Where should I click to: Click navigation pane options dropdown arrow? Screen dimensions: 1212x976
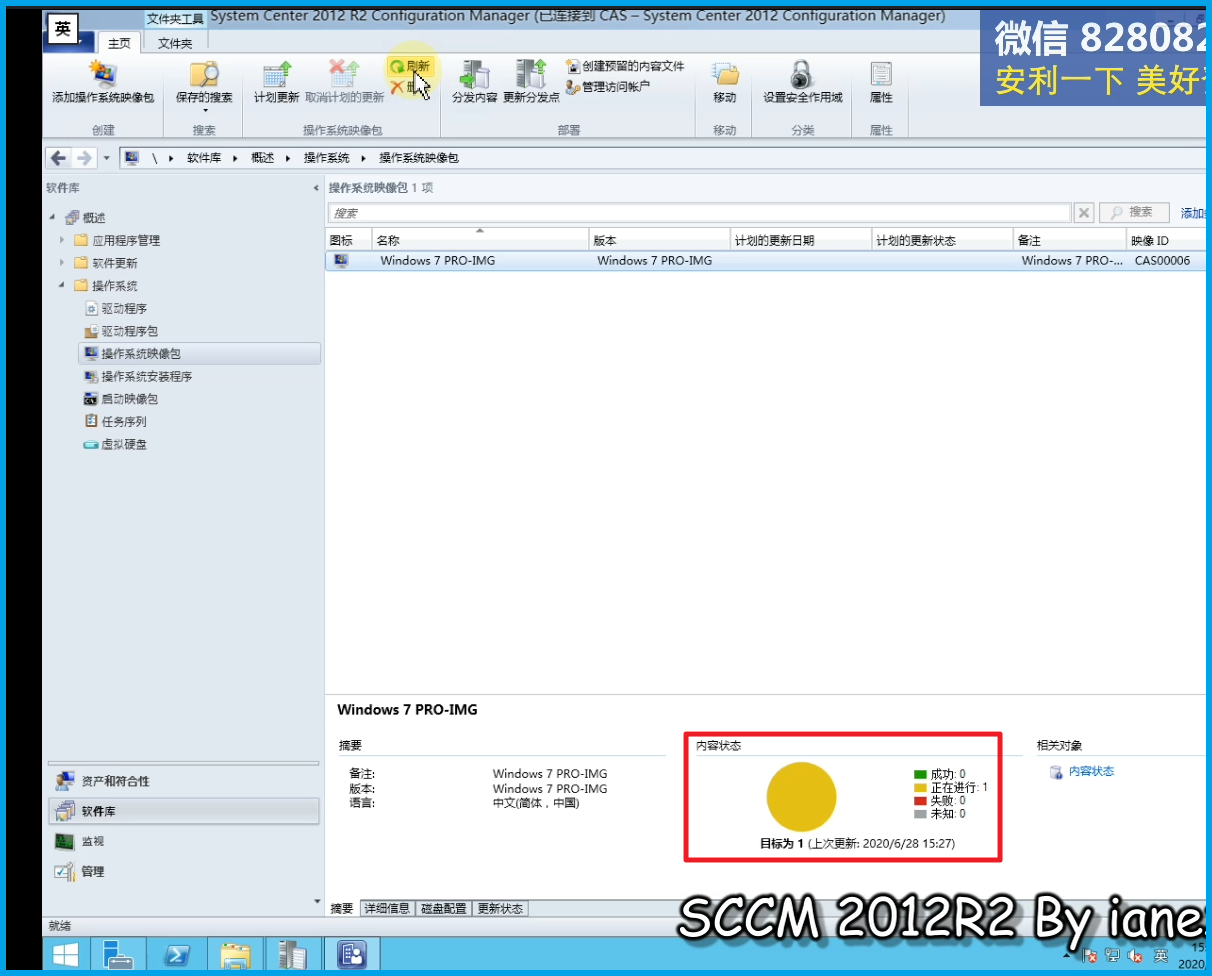317,902
